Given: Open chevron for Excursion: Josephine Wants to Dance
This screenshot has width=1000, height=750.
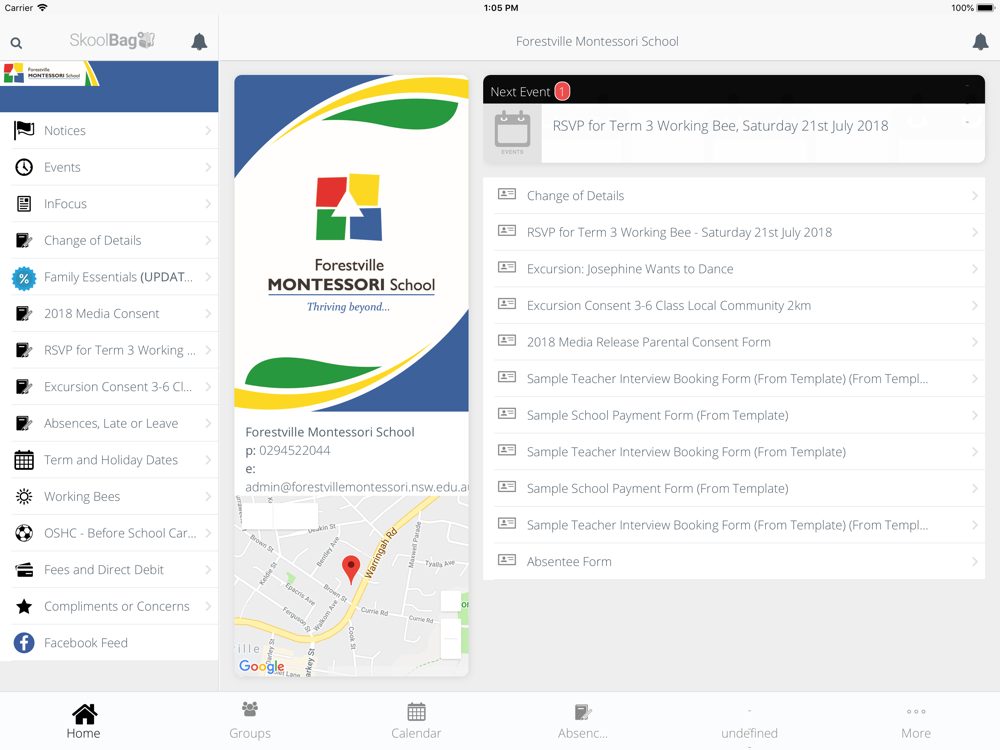Looking at the screenshot, I should [x=974, y=269].
